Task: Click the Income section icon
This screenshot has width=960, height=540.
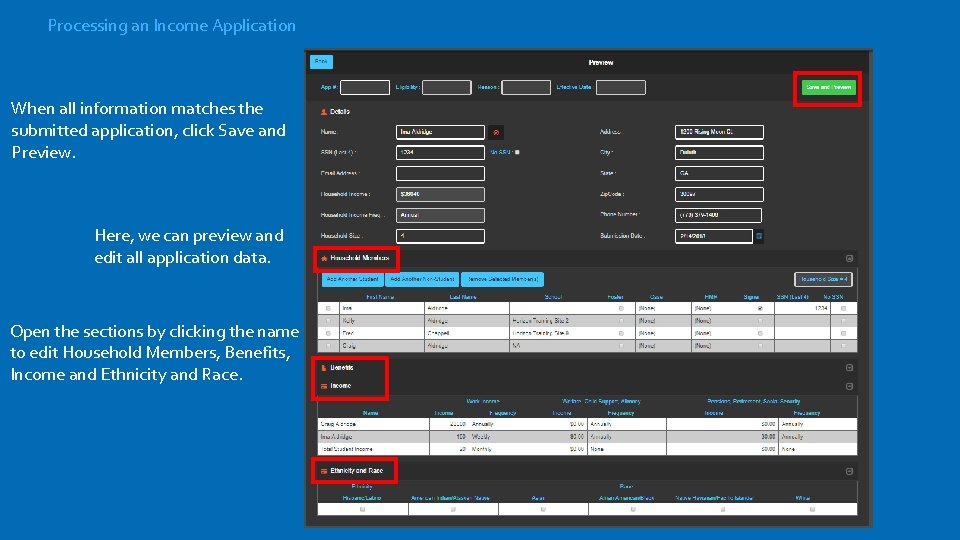Action: click(324, 386)
